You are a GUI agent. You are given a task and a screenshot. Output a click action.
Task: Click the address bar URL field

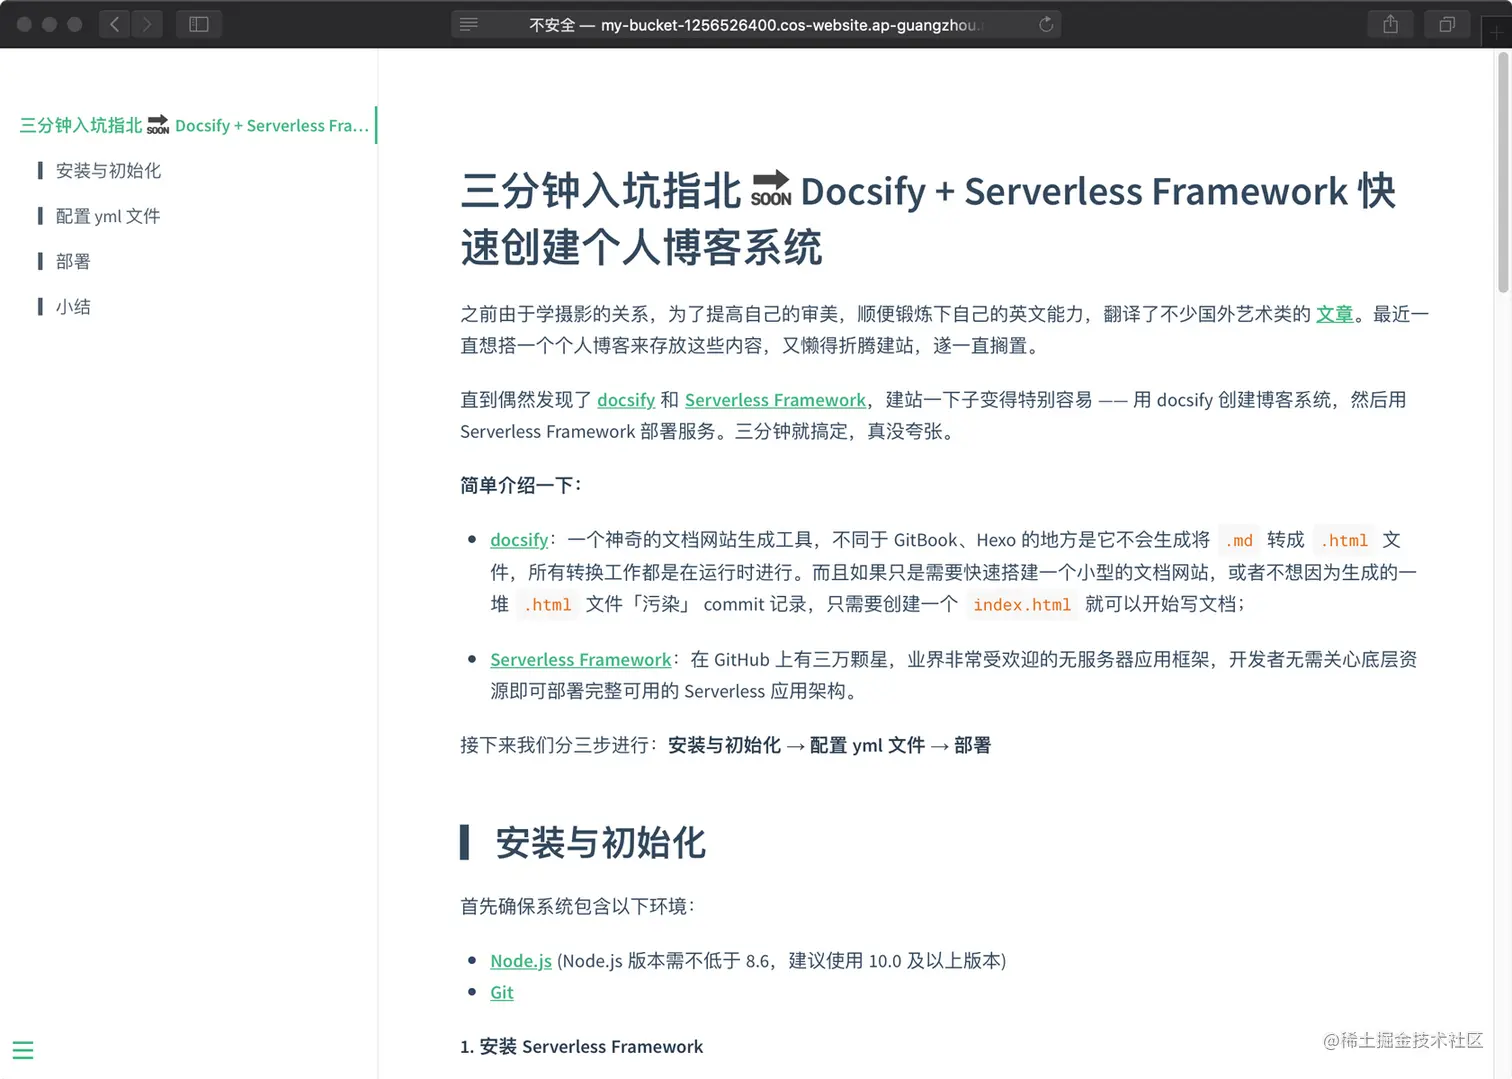click(x=756, y=24)
